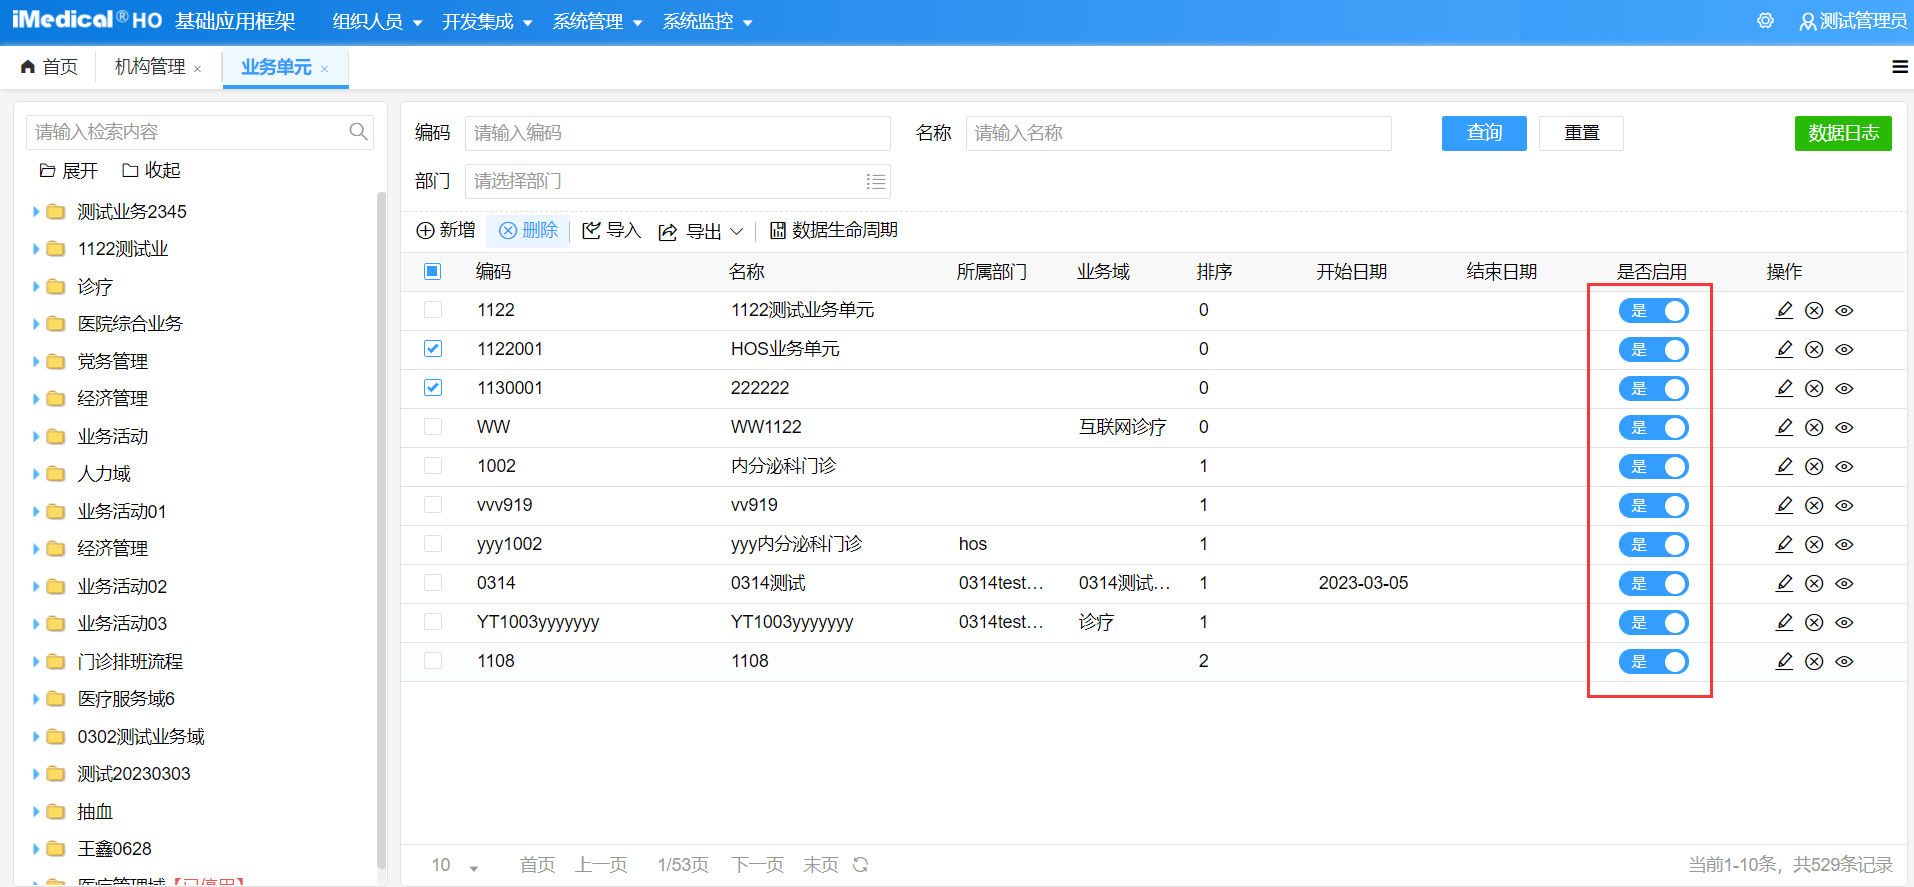
Task: Close the 业务单元 tab
Action: tap(325, 69)
